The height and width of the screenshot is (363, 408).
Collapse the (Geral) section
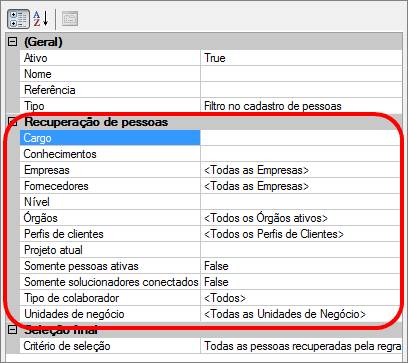click(x=12, y=42)
